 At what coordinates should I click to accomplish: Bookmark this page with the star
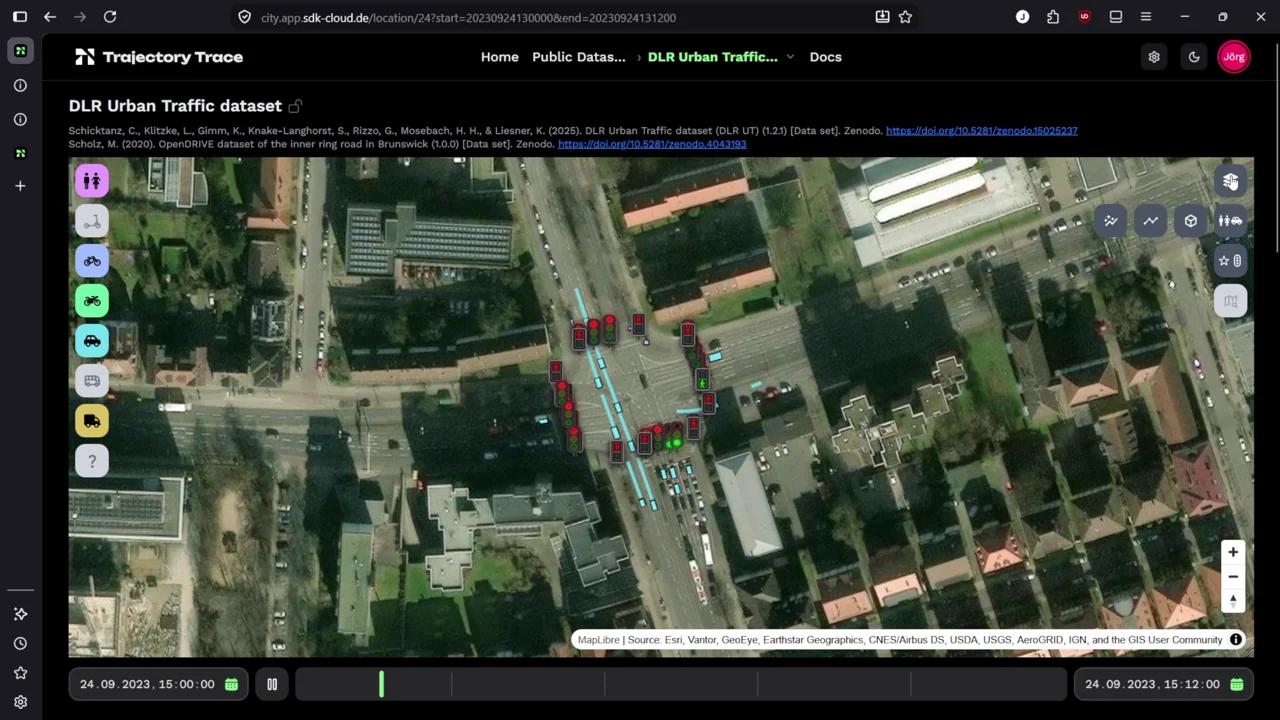[x=905, y=17]
